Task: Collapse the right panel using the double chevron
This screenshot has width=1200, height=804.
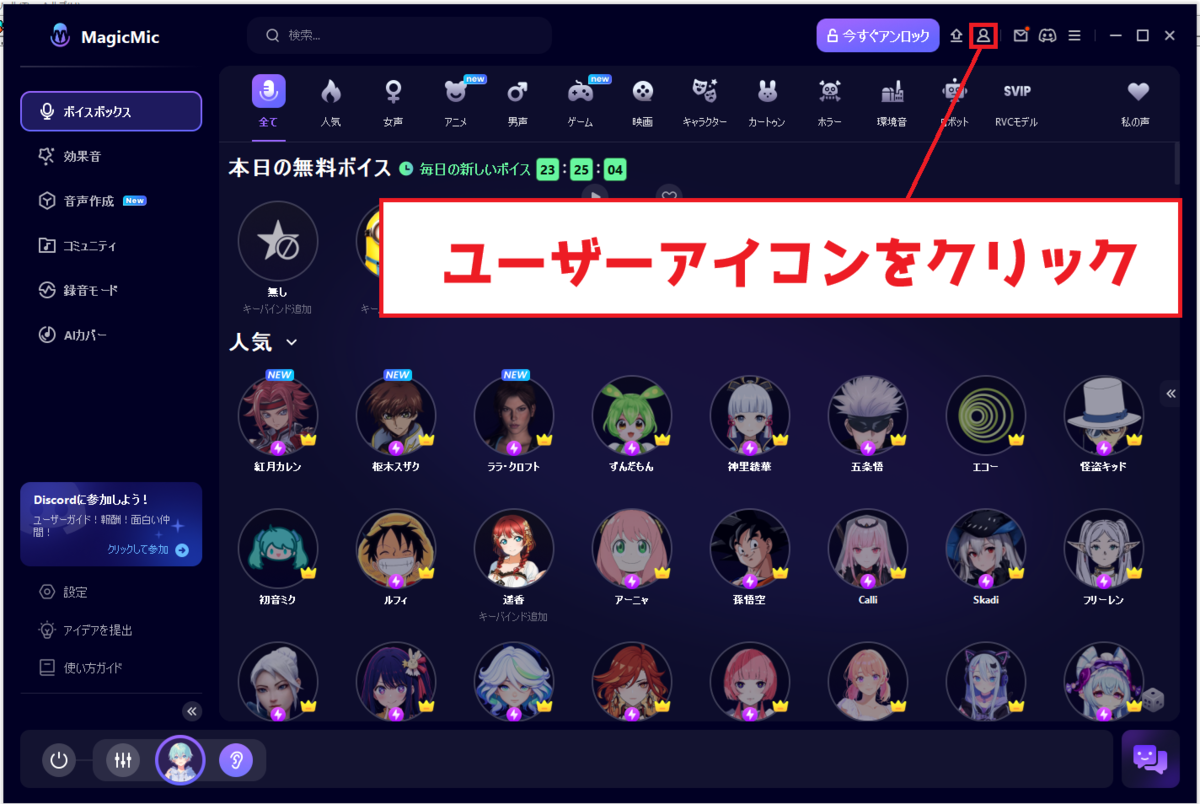Action: pyautogui.click(x=1170, y=393)
